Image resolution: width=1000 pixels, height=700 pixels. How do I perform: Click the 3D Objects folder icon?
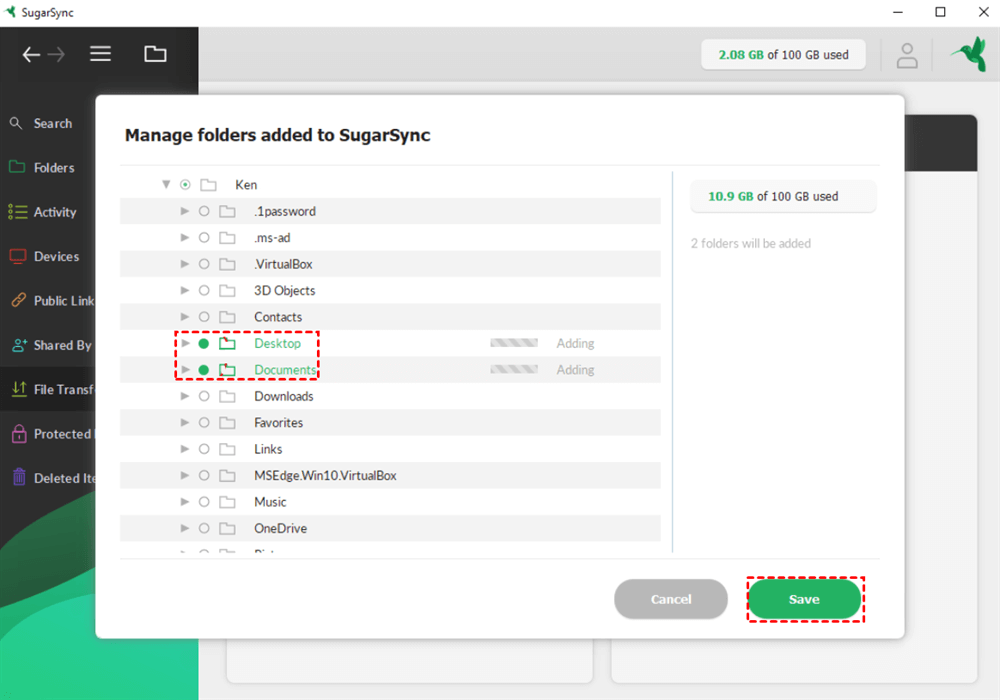(227, 291)
